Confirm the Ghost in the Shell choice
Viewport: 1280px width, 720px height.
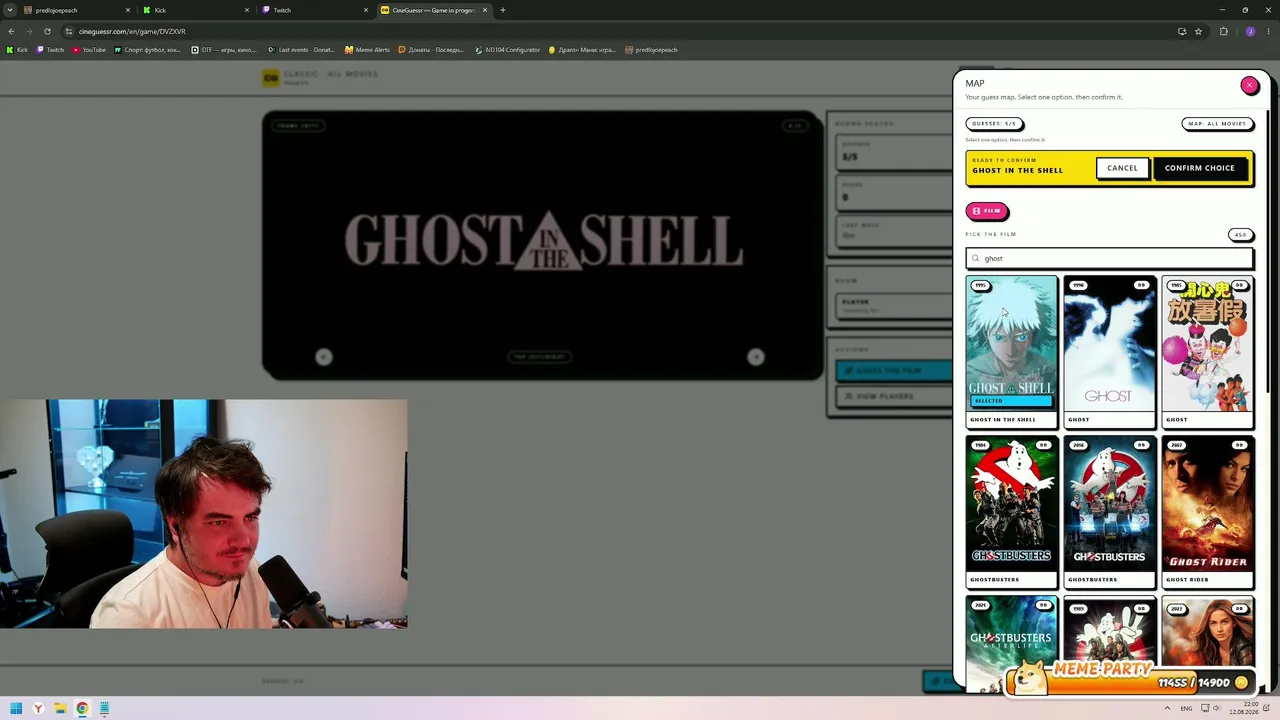pyautogui.click(x=1199, y=168)
